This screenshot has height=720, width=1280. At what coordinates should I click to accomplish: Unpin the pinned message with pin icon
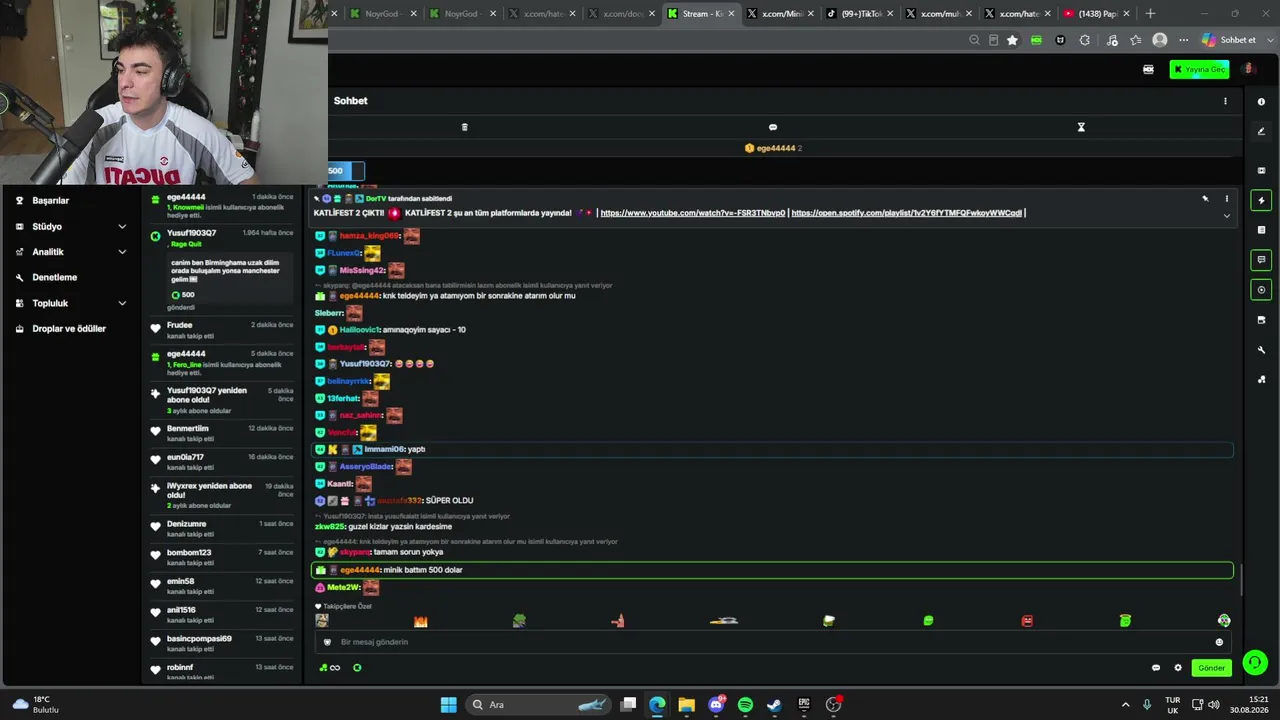(x=1205, y=199)
